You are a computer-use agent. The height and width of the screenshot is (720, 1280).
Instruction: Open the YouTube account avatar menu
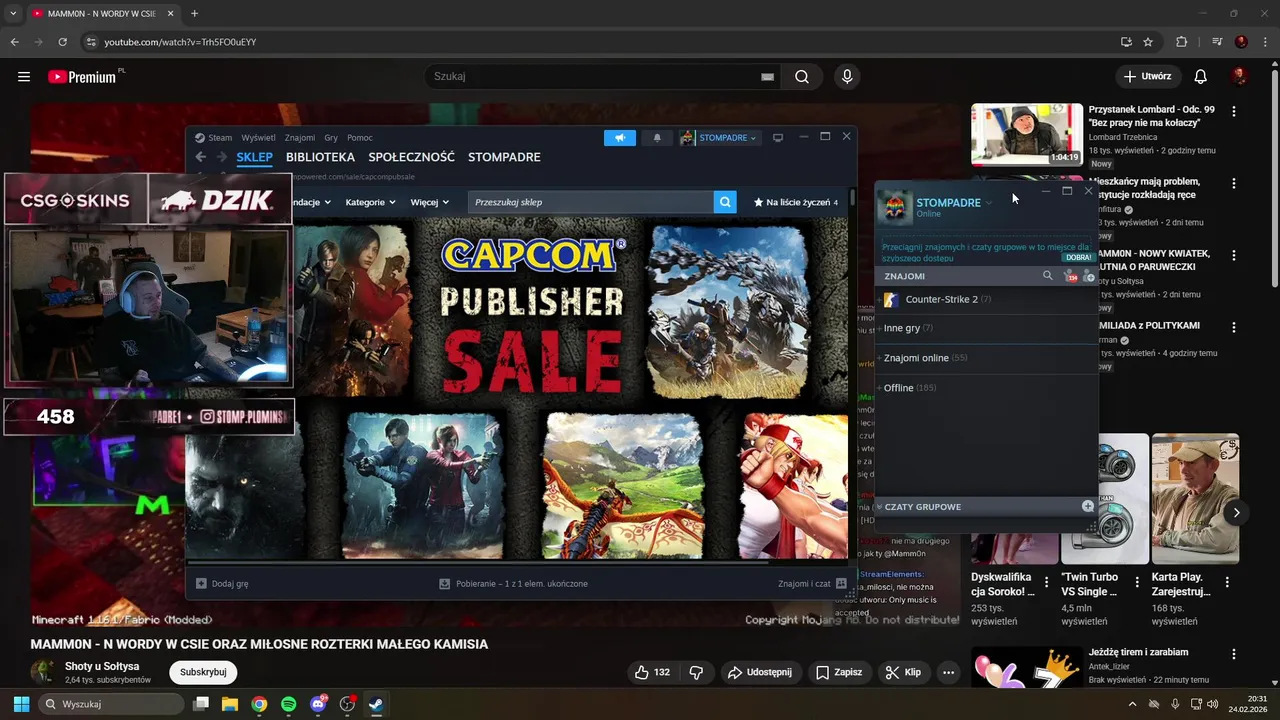[1239, 77]
